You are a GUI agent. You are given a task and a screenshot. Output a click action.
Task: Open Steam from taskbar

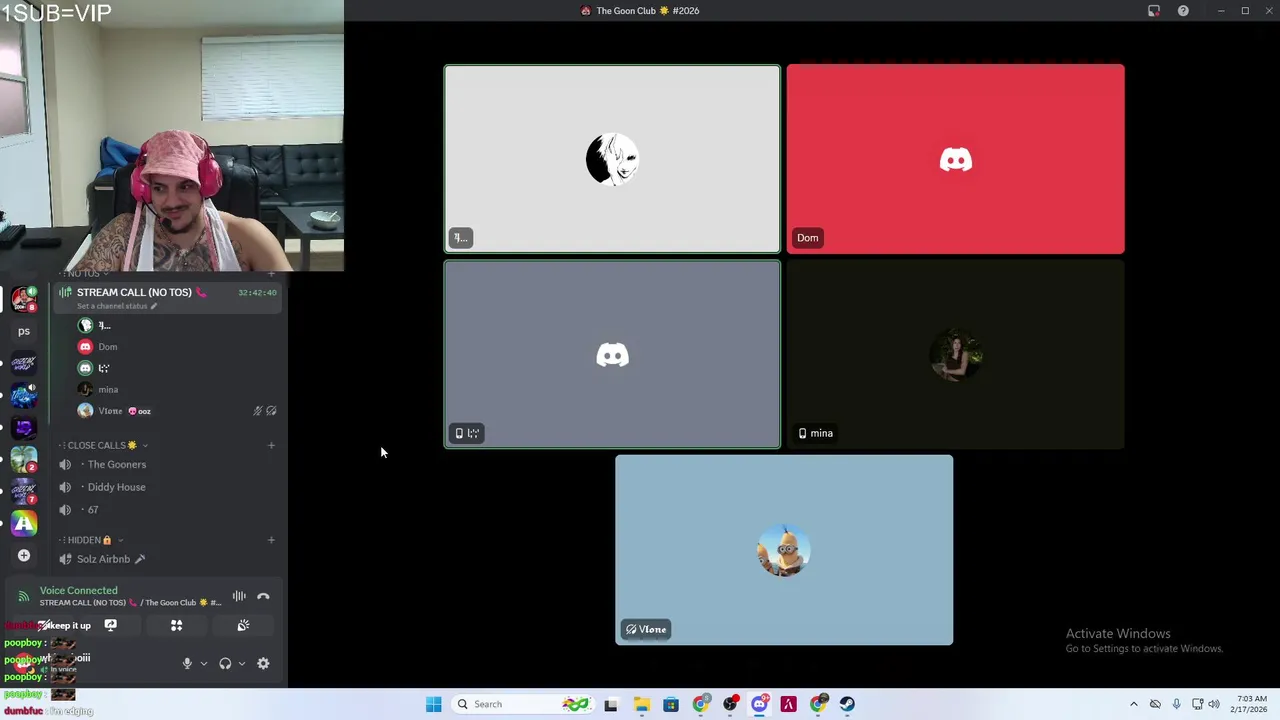[x=847, y=704]
